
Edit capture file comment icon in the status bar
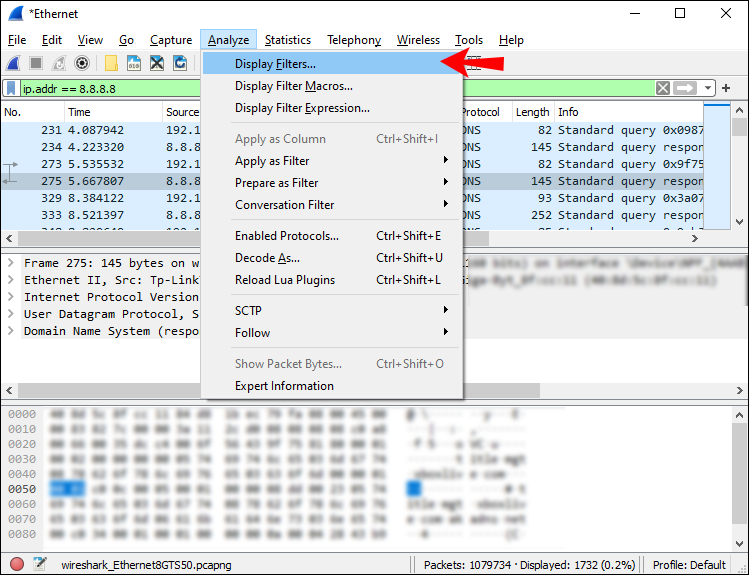click(x=40, y=564)
